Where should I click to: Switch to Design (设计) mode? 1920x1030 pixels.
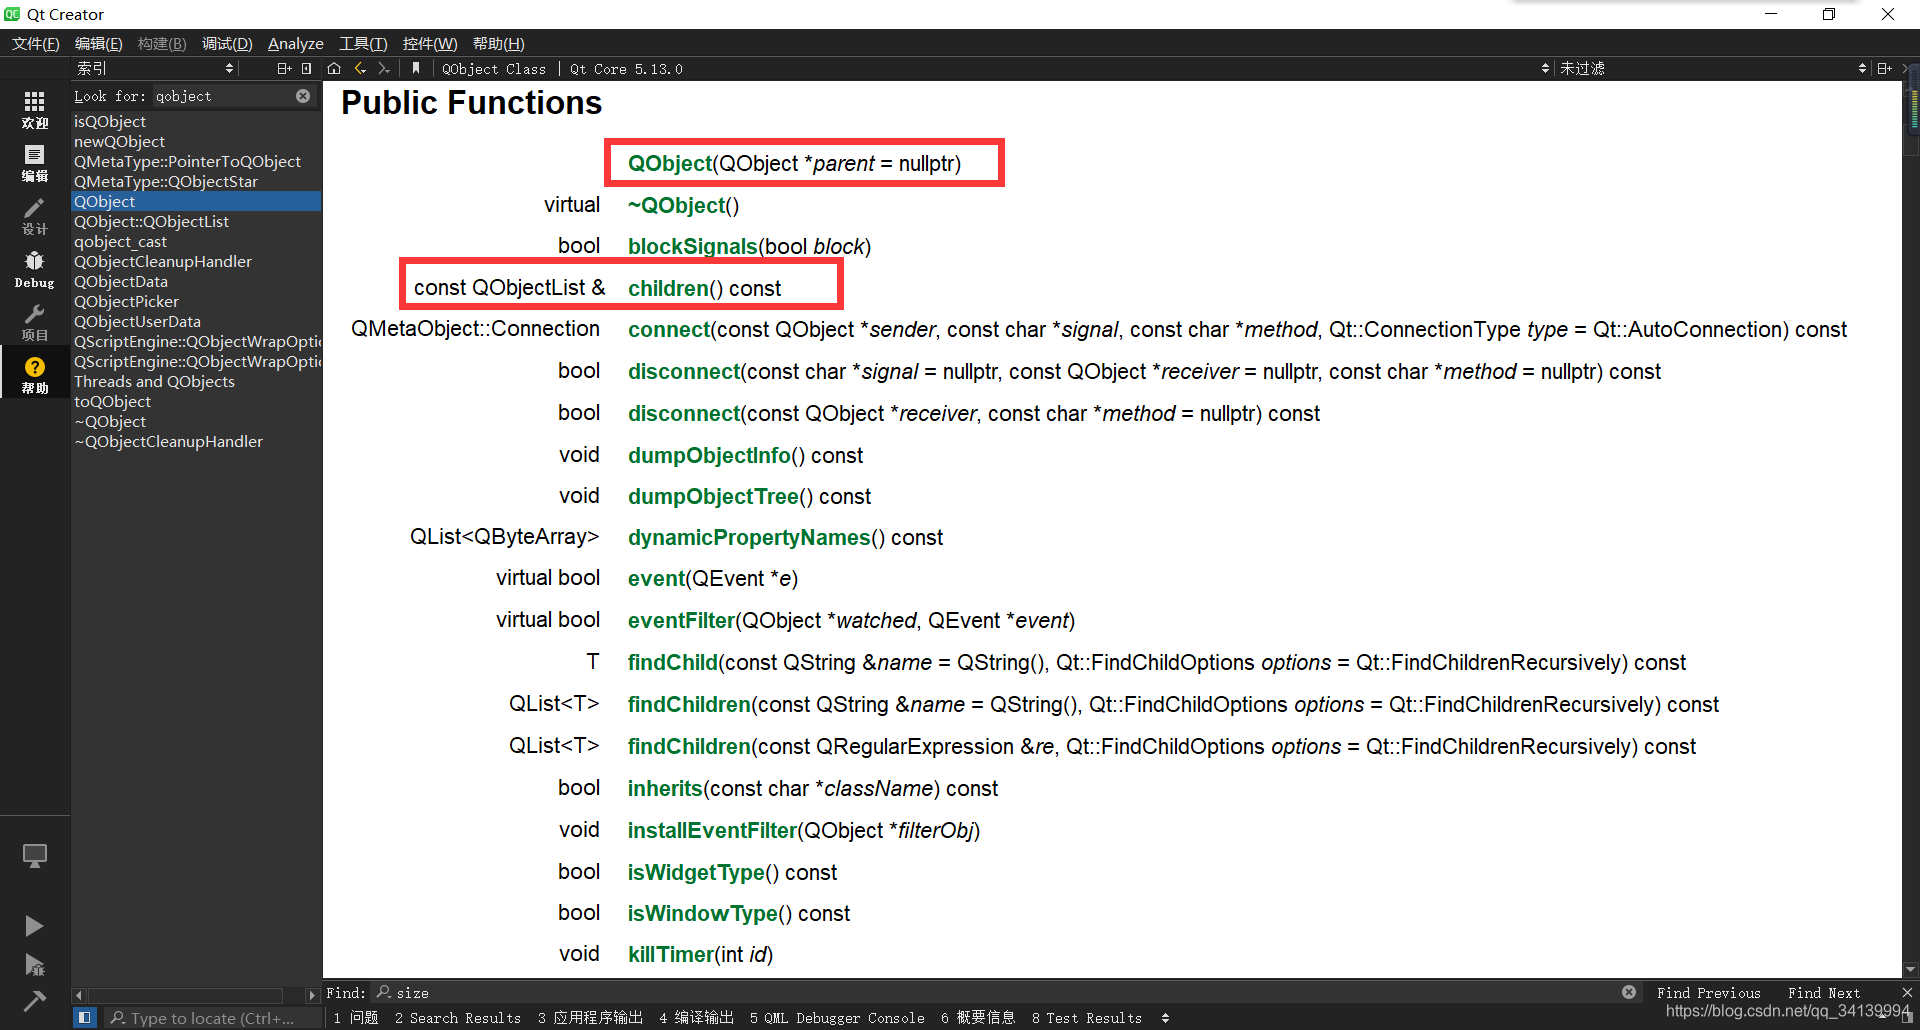pyautogui.click(x=35, y=216)
